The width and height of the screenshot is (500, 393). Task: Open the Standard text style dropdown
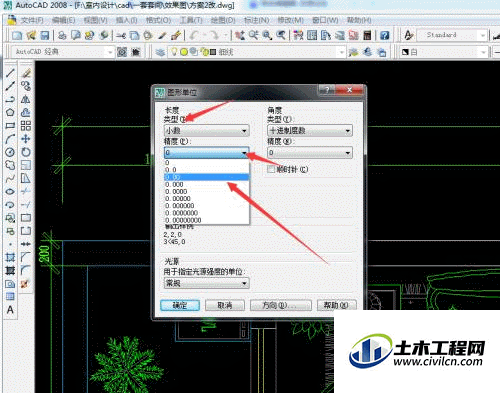coord(452,35)
